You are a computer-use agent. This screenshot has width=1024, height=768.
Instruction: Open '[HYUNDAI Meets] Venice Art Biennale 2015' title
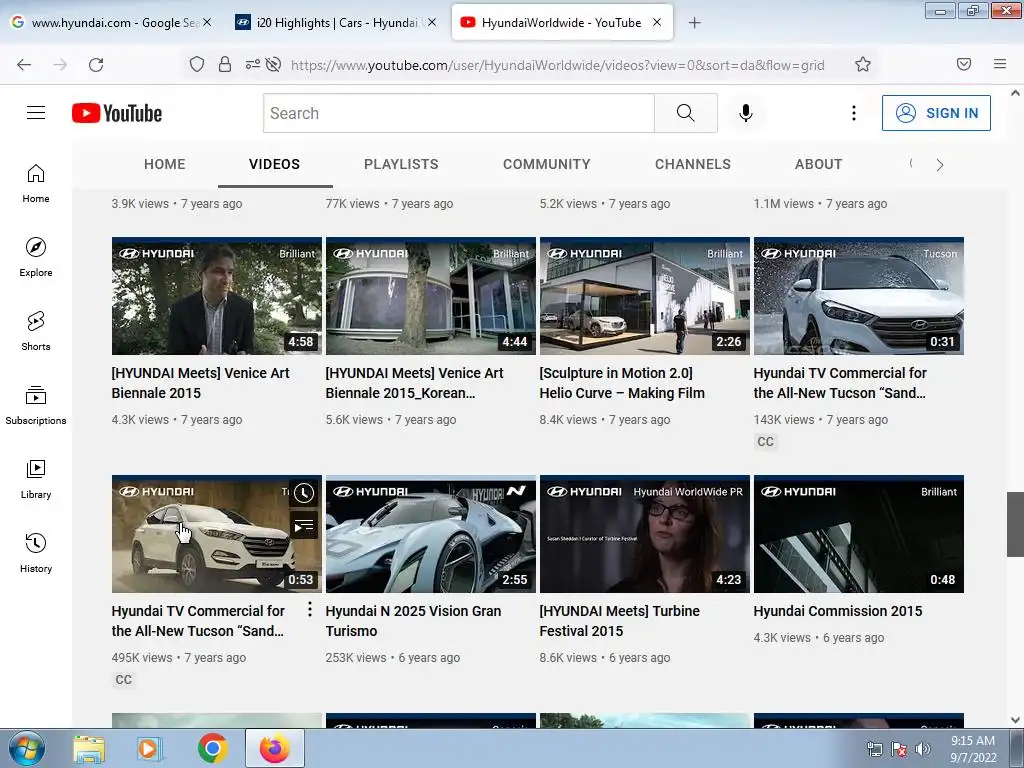click(200, 383)
